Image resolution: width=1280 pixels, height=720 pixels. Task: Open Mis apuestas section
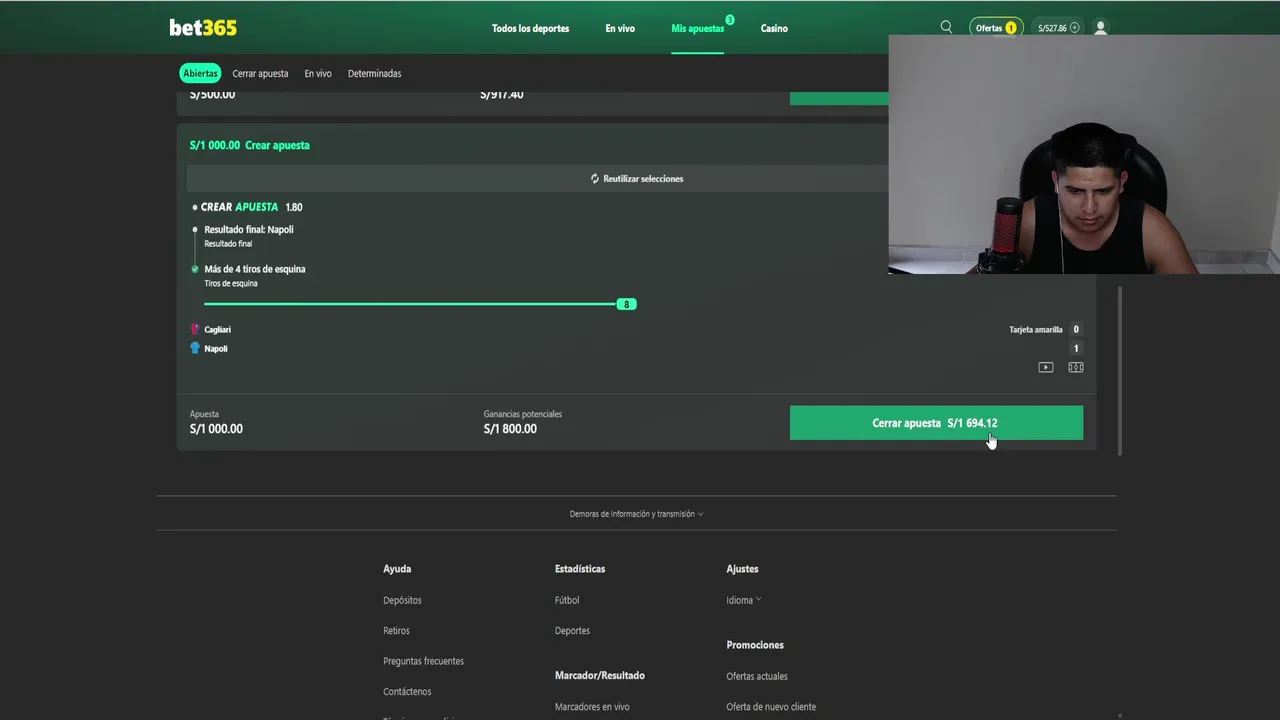pos(697,28)
